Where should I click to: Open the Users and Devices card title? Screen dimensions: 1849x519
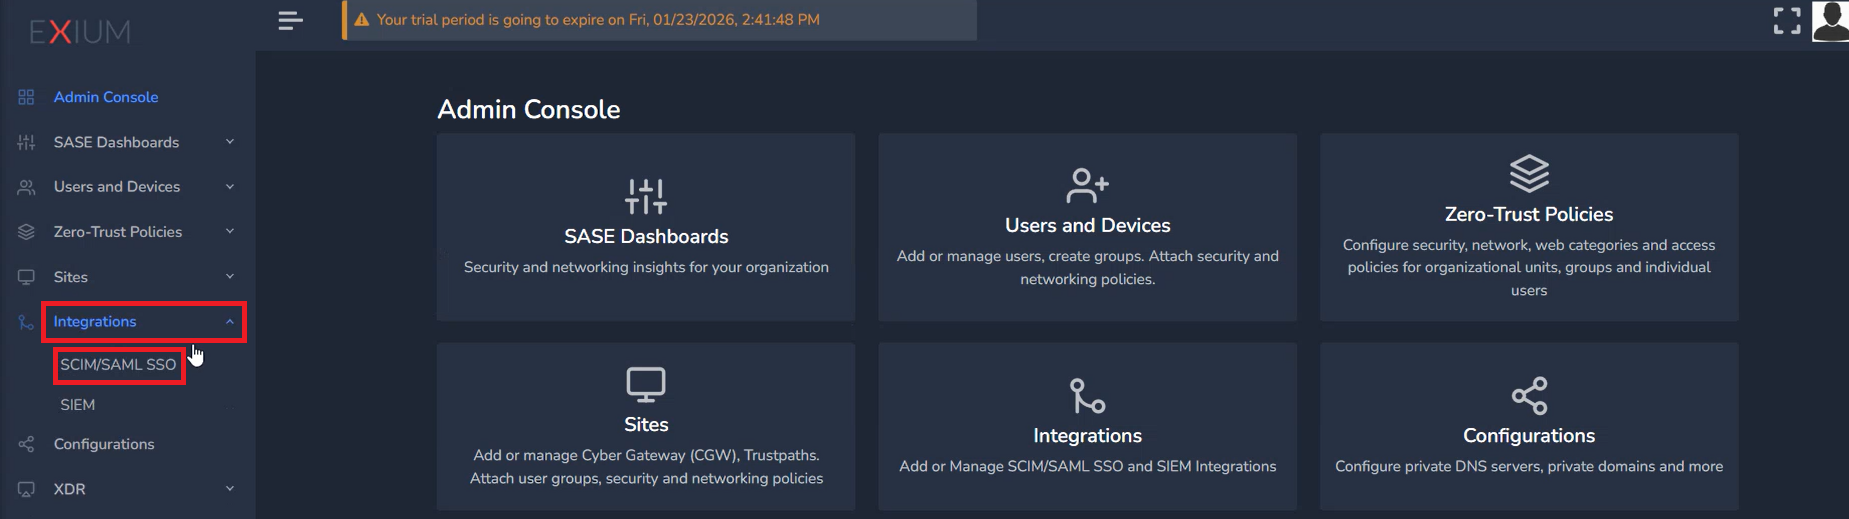pos(1088,226)
